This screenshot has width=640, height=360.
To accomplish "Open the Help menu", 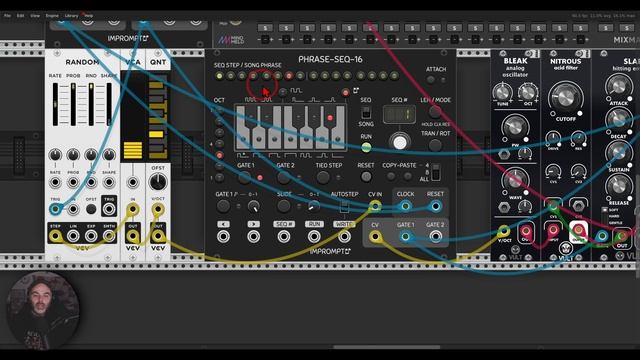I will click(x=88, y=16).
